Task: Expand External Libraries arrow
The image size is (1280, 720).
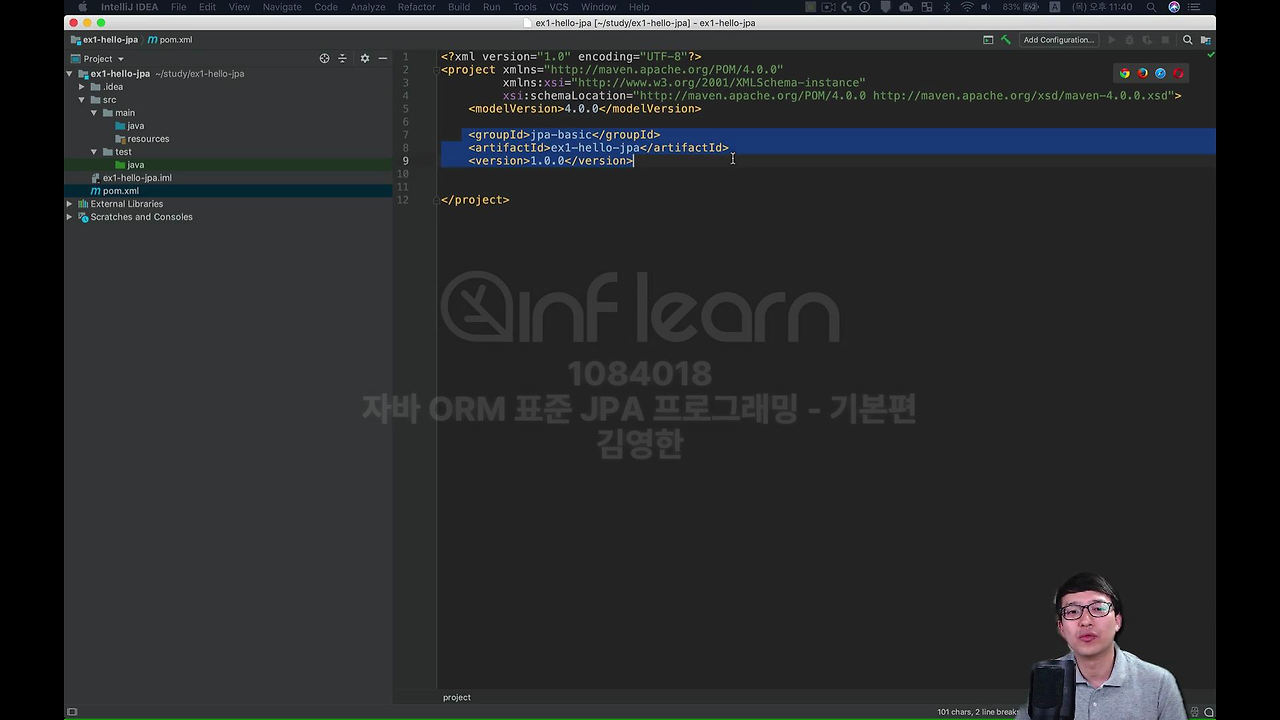Action: [x=70, y=204]
